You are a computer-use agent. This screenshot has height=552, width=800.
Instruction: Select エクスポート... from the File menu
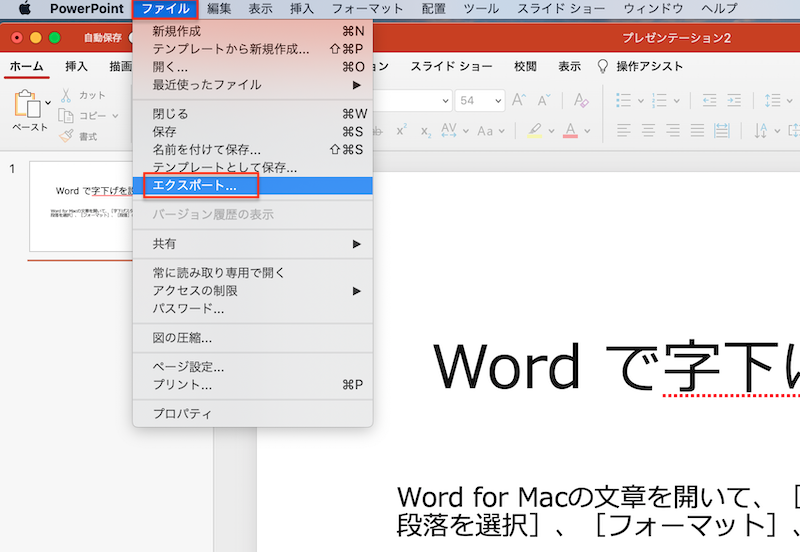point(253,185)
